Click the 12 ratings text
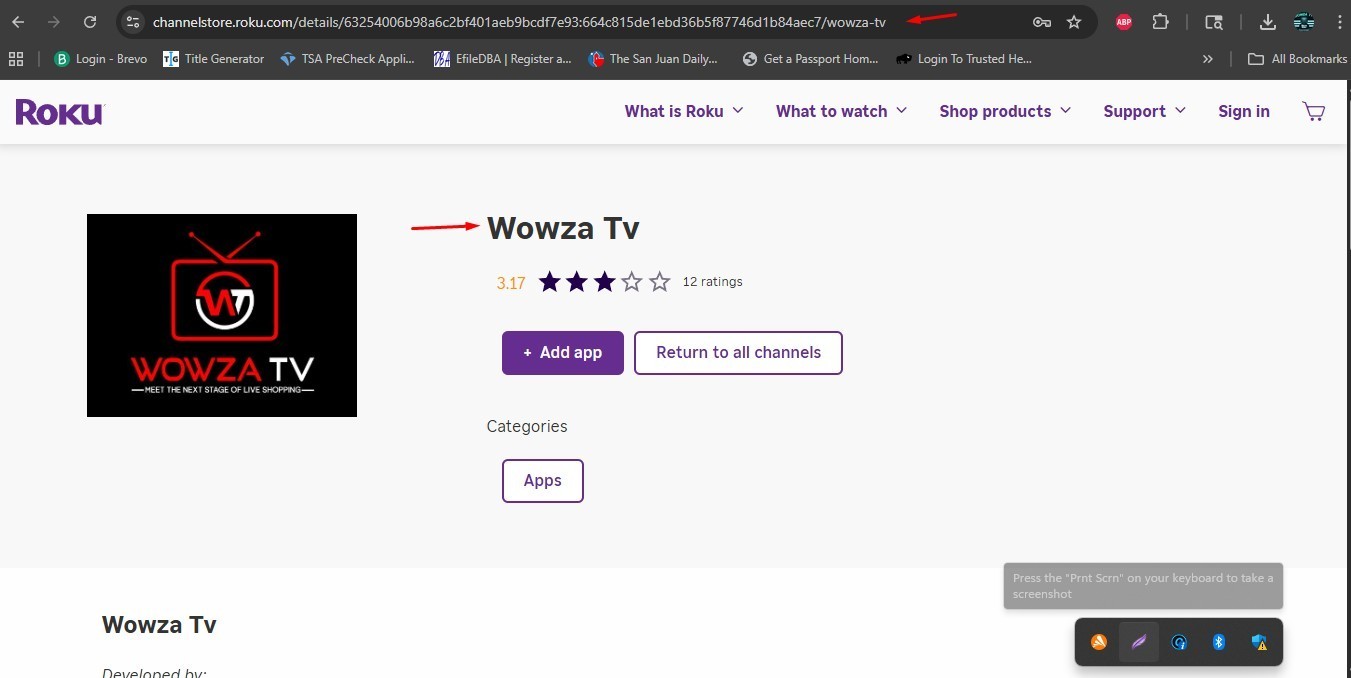Screen dimensions: 1351x678 [712, 282]
